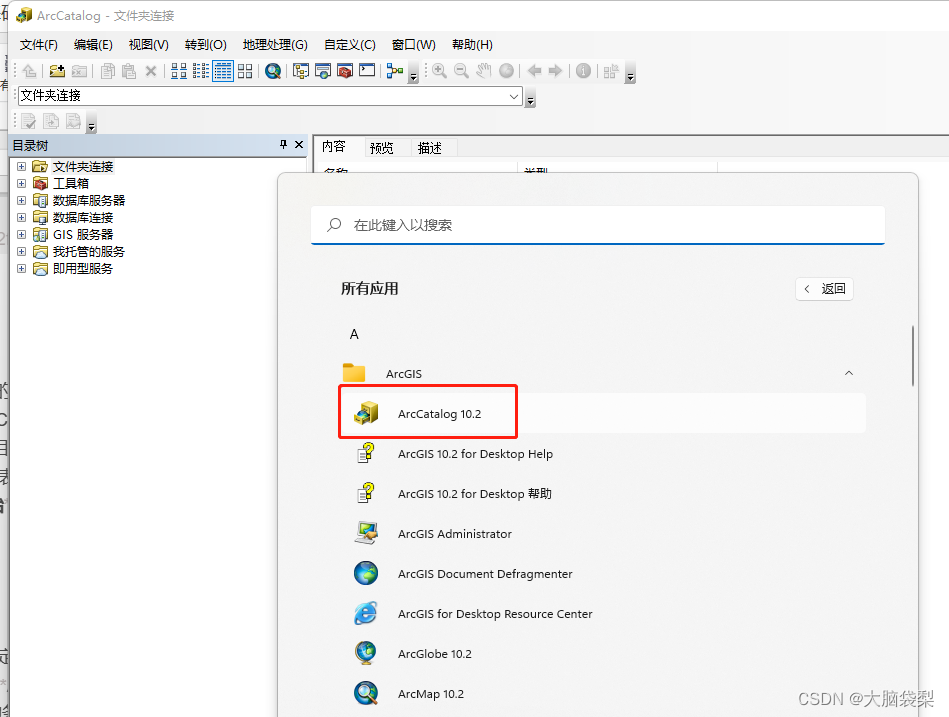Open ArcGIS Administrator from app list

click(602, 534)
